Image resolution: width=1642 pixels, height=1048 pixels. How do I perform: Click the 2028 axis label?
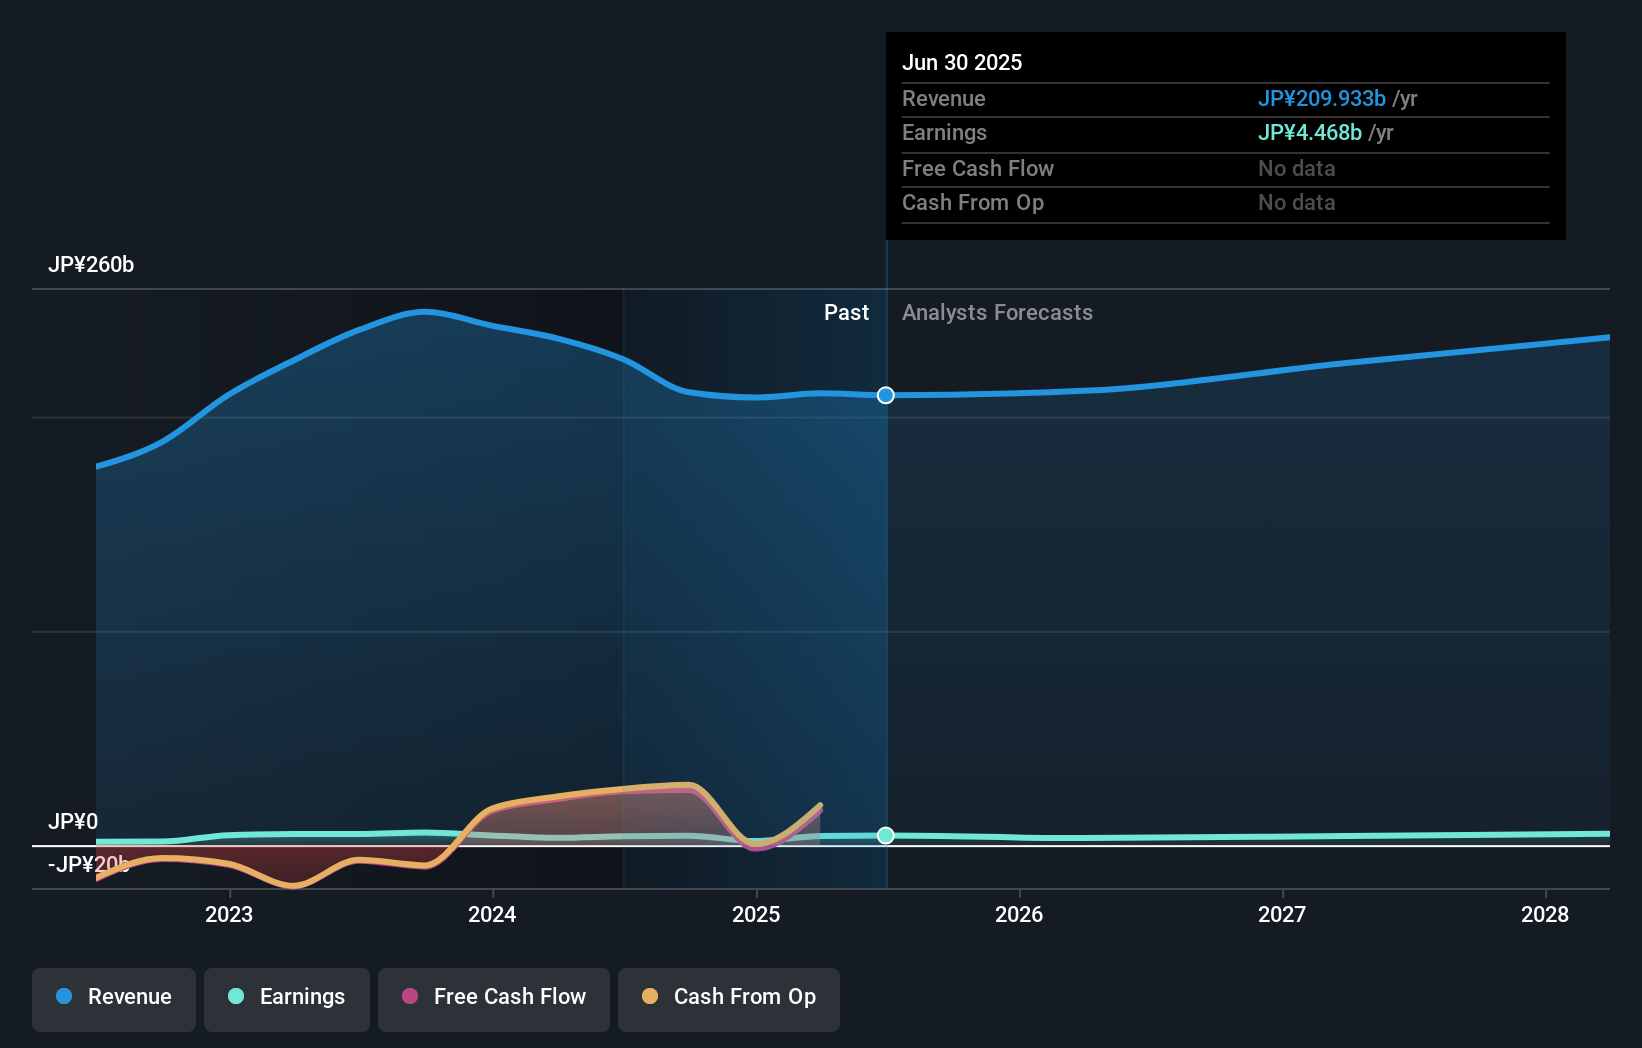click(1545, 914)
